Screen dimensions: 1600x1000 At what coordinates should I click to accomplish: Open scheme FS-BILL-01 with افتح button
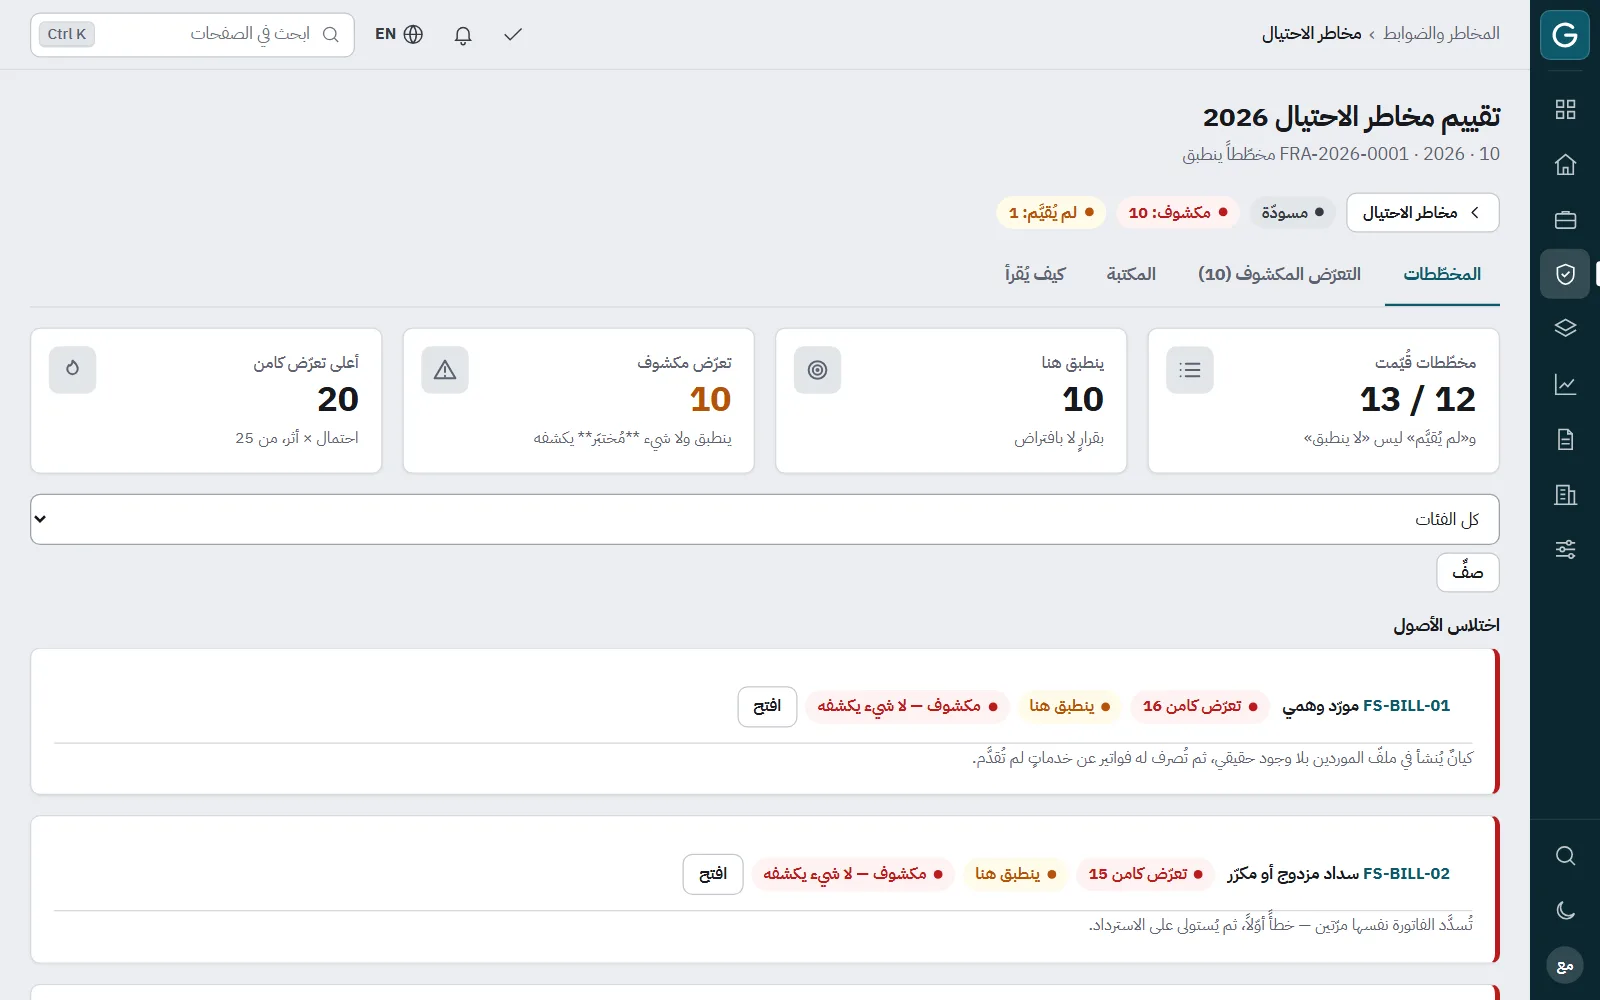[x=767, y=706]
